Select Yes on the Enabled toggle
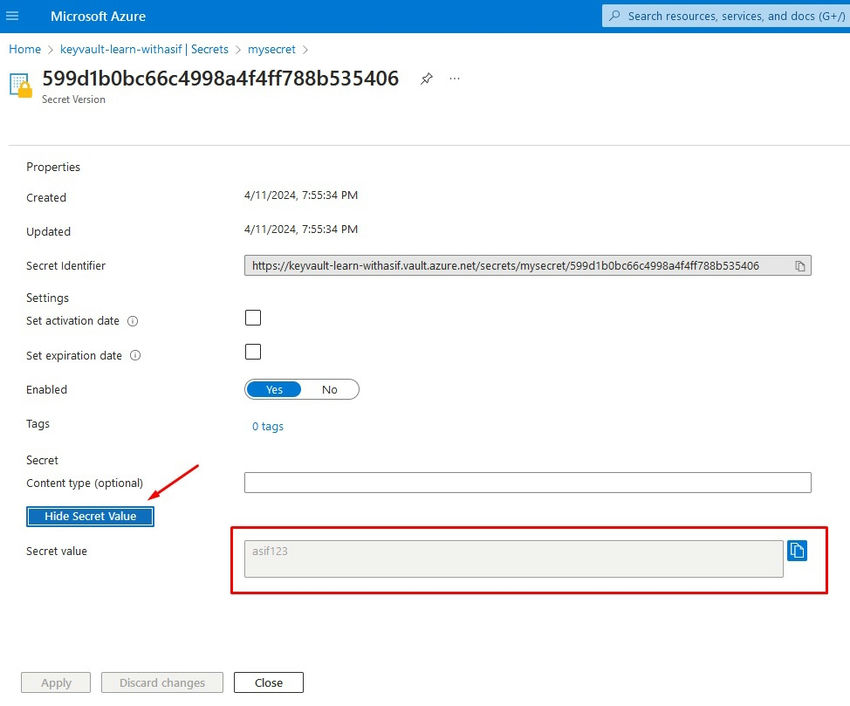Image resolution: width=850 pixels, height=706 pixels. 274,390
